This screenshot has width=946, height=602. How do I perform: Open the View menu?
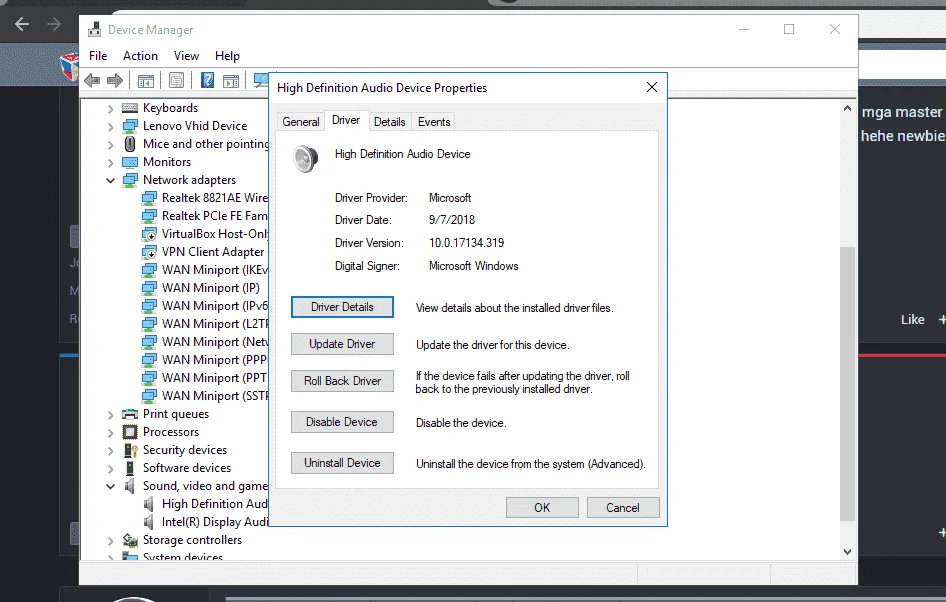pyautogui.click(x=186, y=55)
